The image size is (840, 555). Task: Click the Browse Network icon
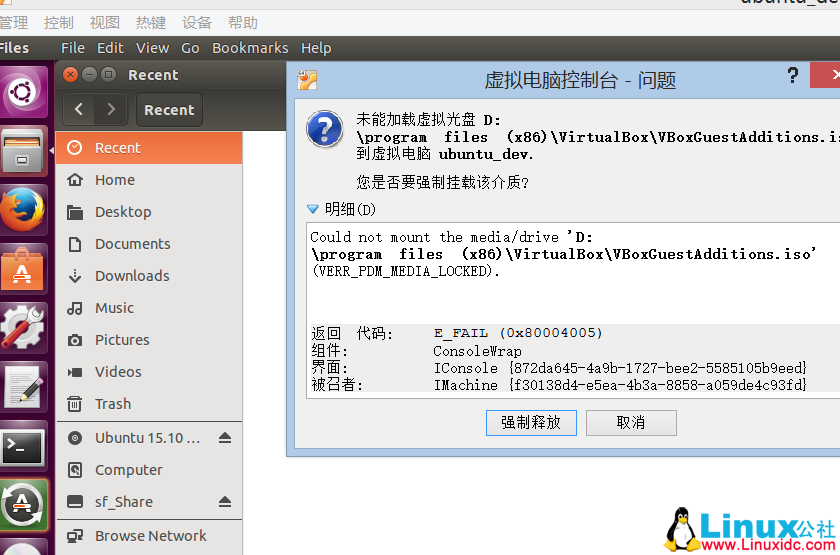[x=74, y=536]
